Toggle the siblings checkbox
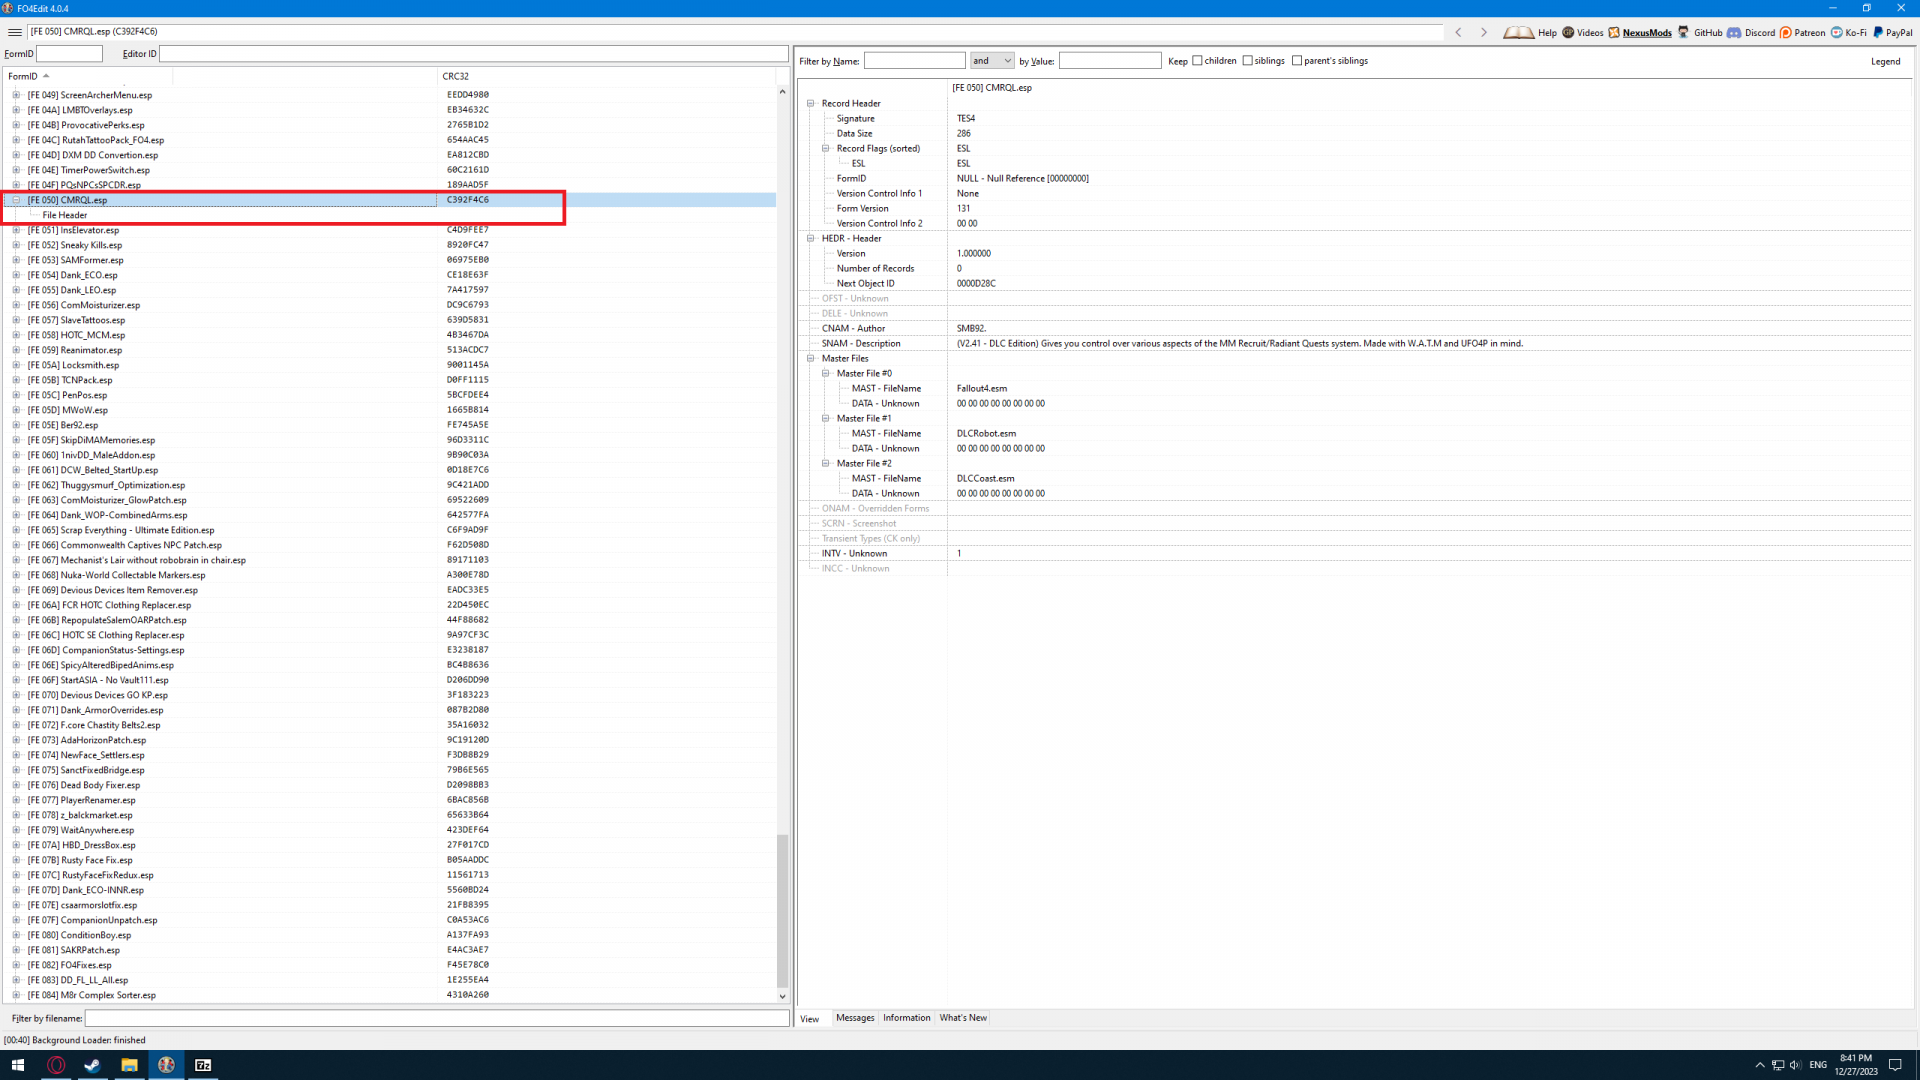Screen dimensions: 1920x1080 (1247, 61)
